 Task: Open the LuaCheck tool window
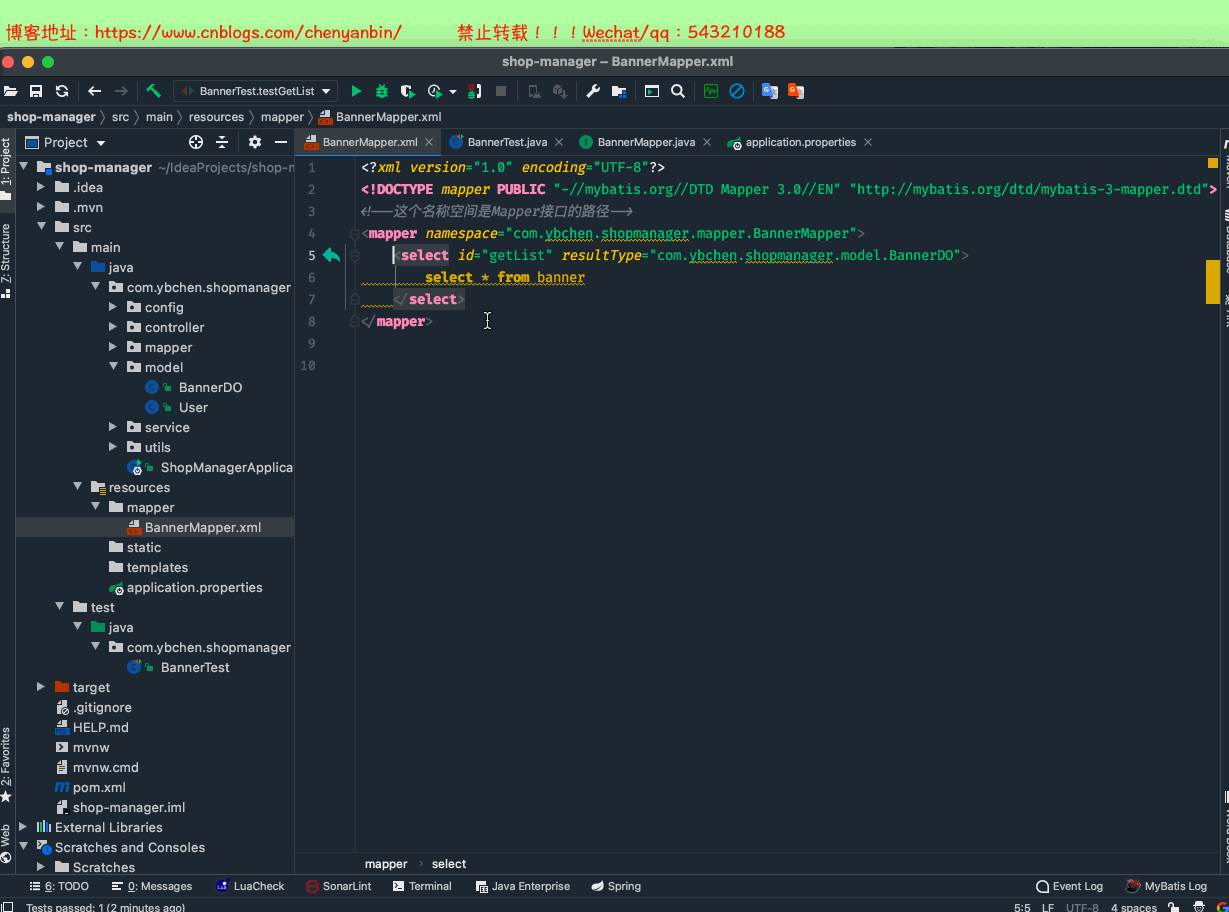pos(250,886)
